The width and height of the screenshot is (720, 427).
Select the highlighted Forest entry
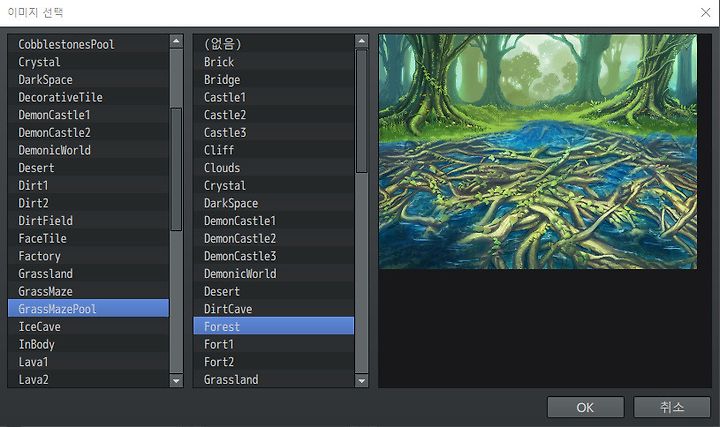274,326
